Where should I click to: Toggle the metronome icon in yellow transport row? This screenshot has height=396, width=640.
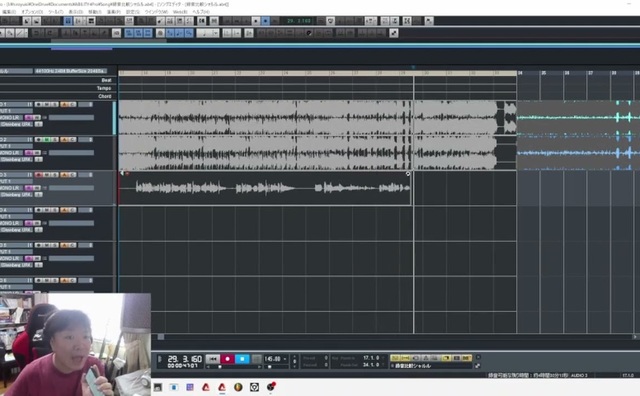coord(426,358)
